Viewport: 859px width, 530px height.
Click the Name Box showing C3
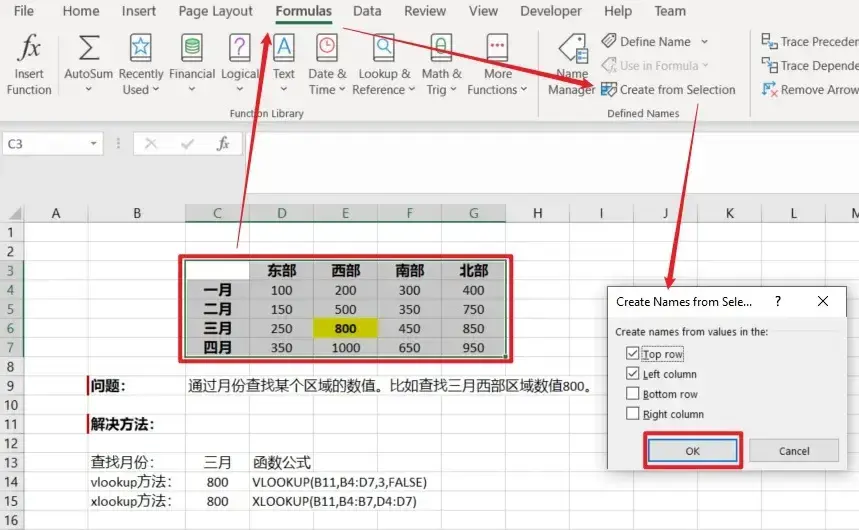point(46,144)
